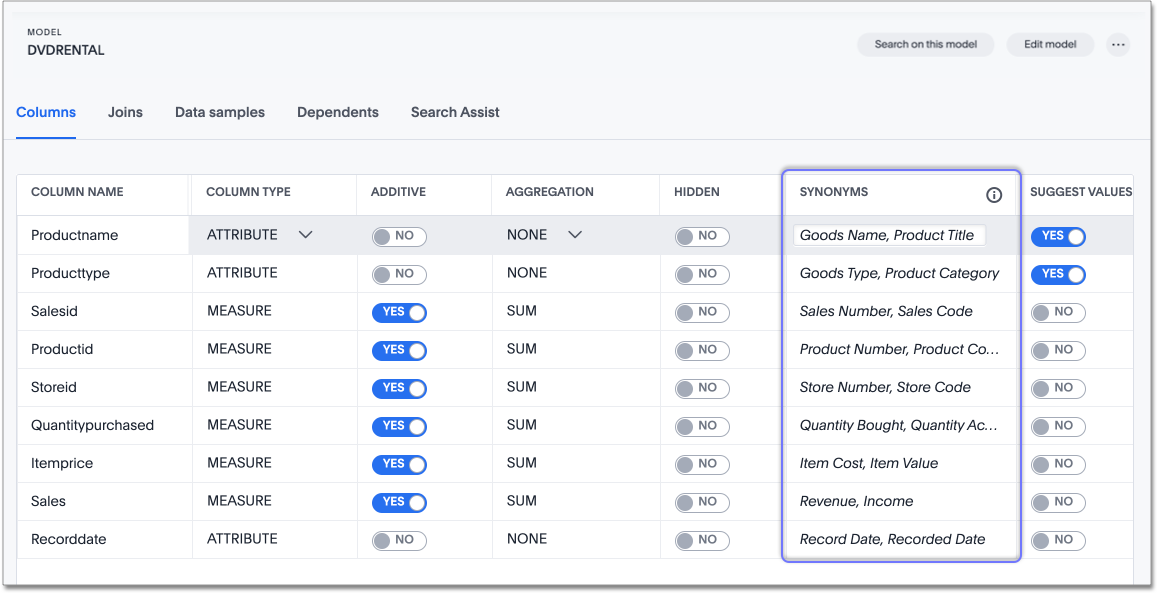The image size is (1158, 594).
Task: Select the Search Assist tab
Action: pyautogui.click(x=455, y=112)
